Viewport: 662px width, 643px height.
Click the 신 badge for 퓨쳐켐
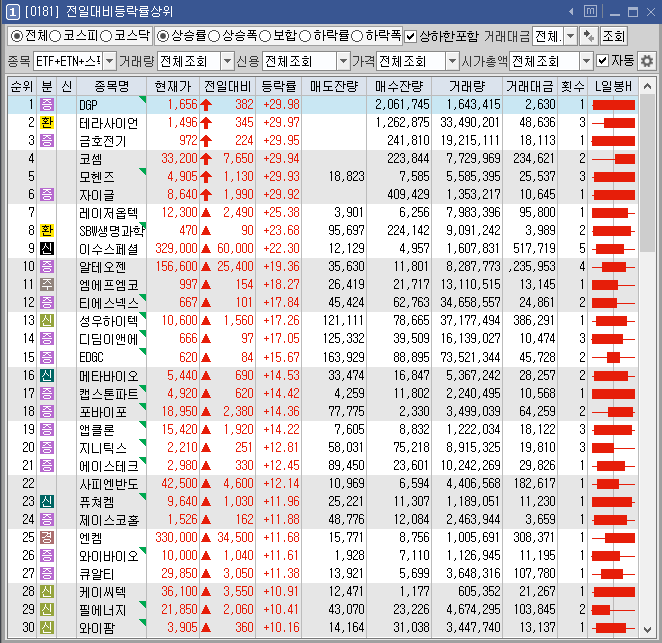coord(47,501)
